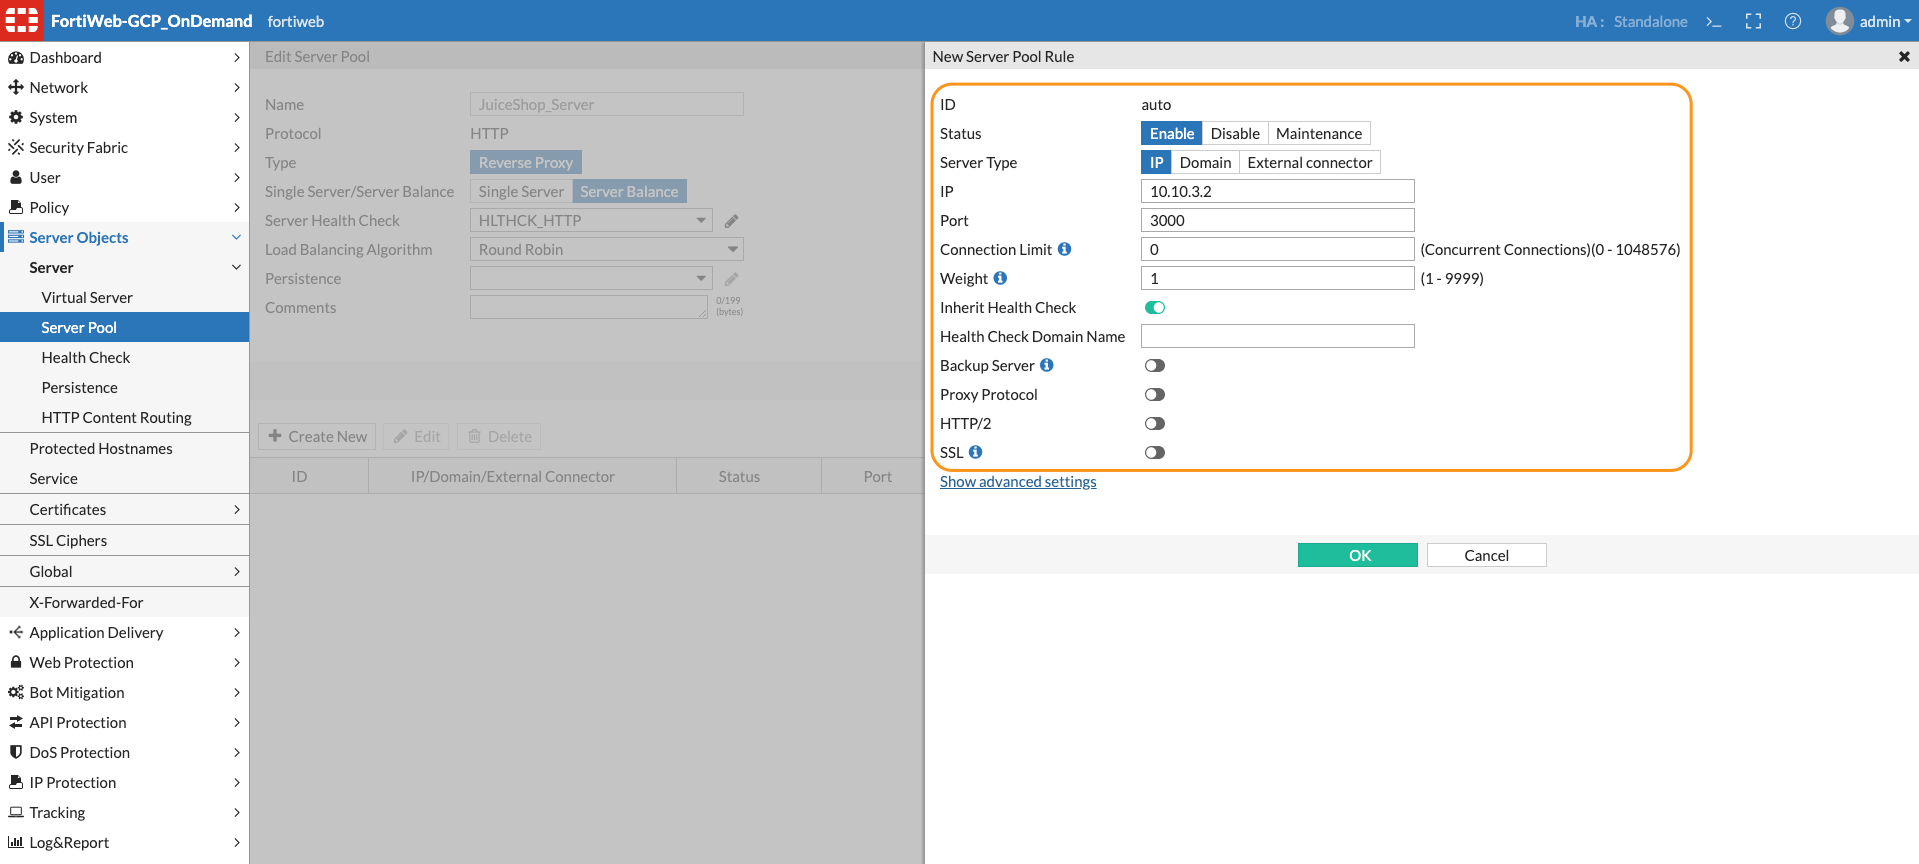Open the CLI console icon
Screen dimensions: 1919x864
point(1714,21)
